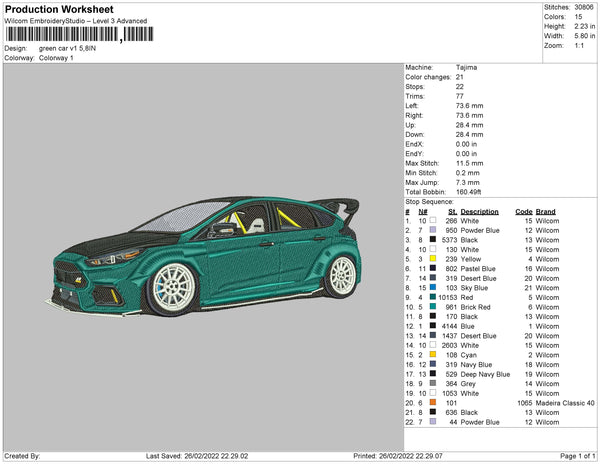Select the Code column header
This screenshot has width=600, height=464.
(x=523, y=212)
